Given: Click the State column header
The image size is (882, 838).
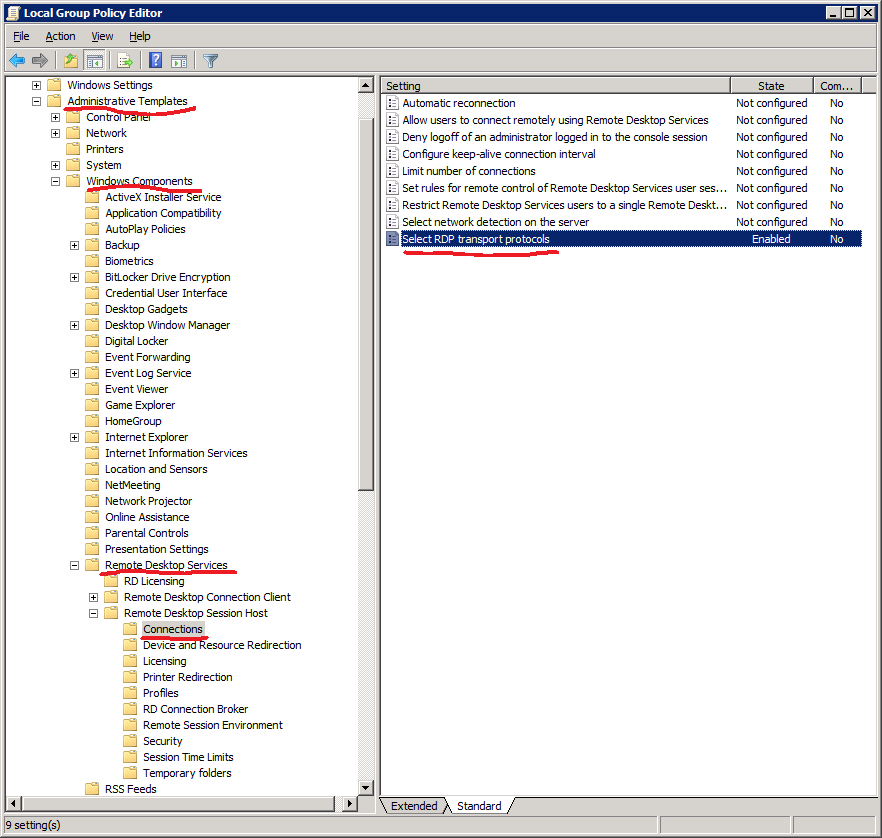Looking at the screenshot, I should [770, 85].
